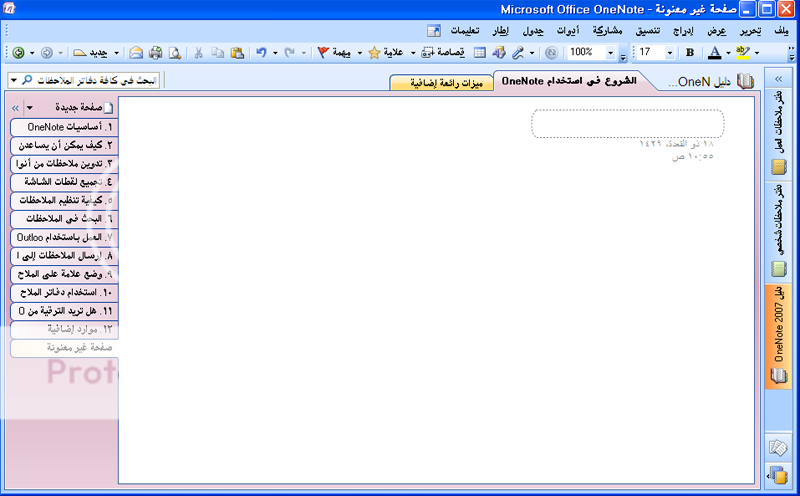
Task: Click the Highlight color icon
Action: 743,53
